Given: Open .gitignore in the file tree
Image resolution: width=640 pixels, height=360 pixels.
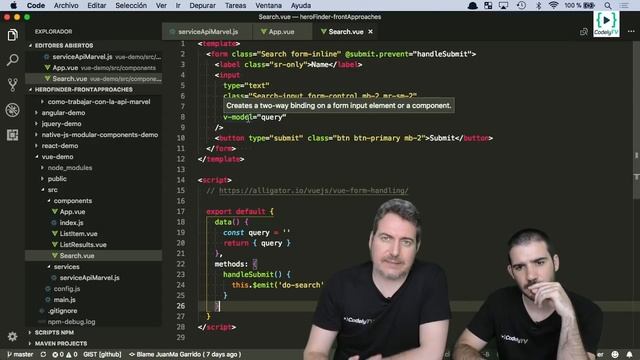Looking at the screenshot, I should tap(62, 311).
